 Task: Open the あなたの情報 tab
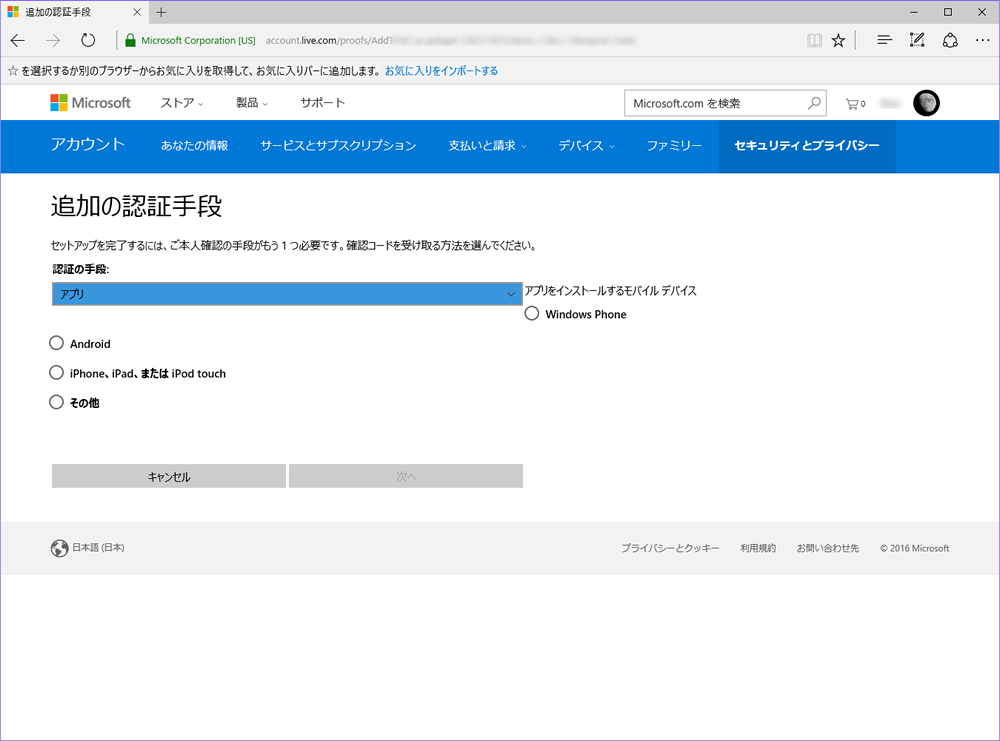click(195, 145)
